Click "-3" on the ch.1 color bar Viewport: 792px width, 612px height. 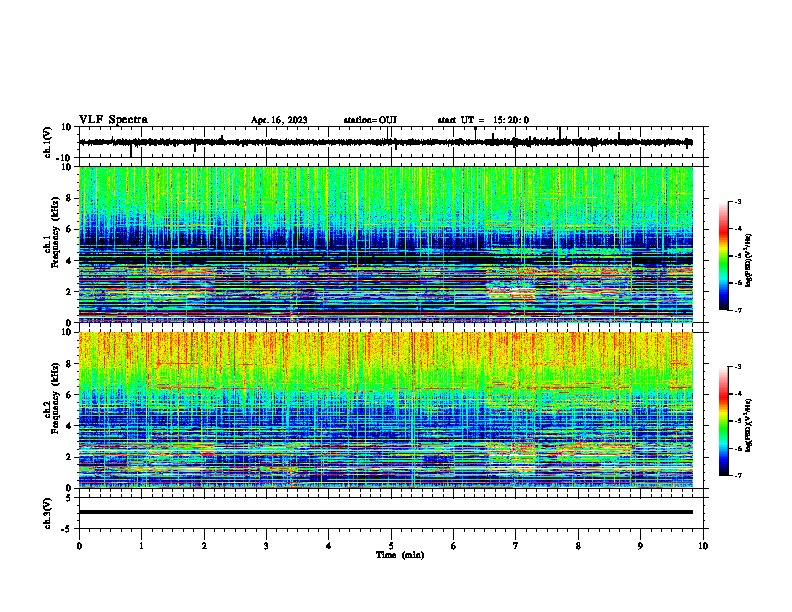point(737,201)
